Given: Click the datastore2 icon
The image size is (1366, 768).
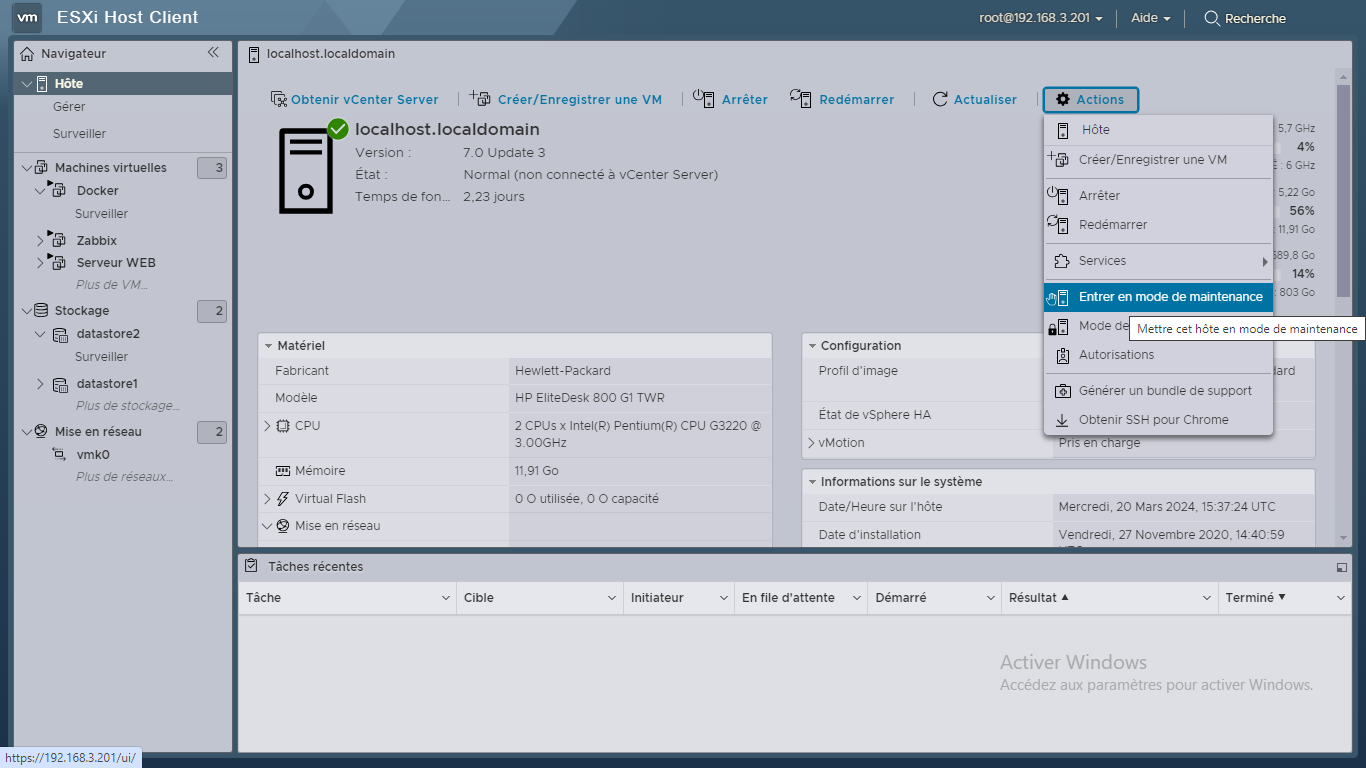Looking at the screenshot, I should 60,334.
